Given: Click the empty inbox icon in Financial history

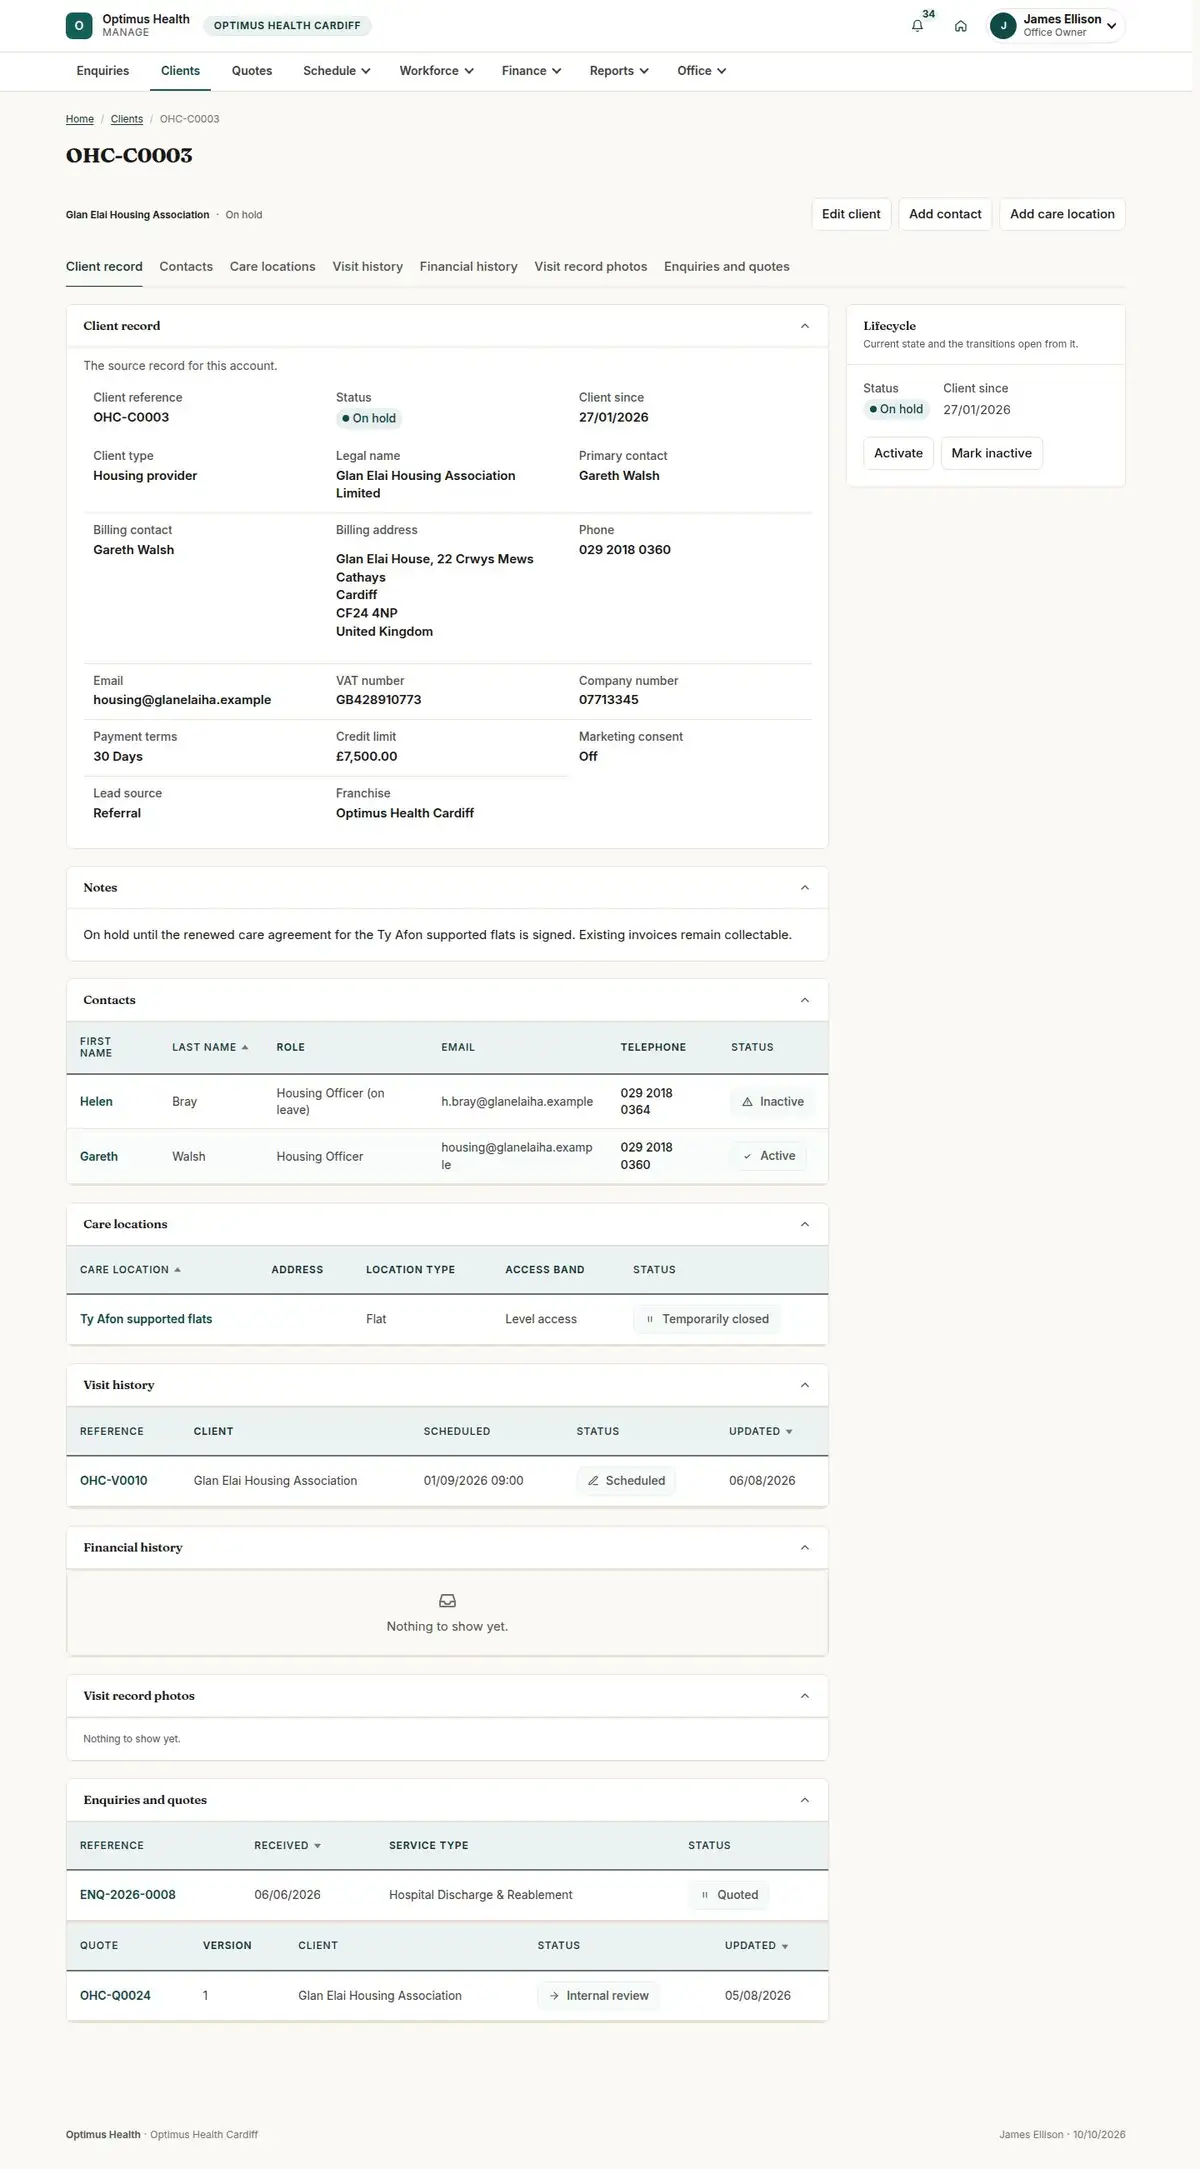Looking at the screenshot, I should pyautogui.click(x=447, y=1601).
